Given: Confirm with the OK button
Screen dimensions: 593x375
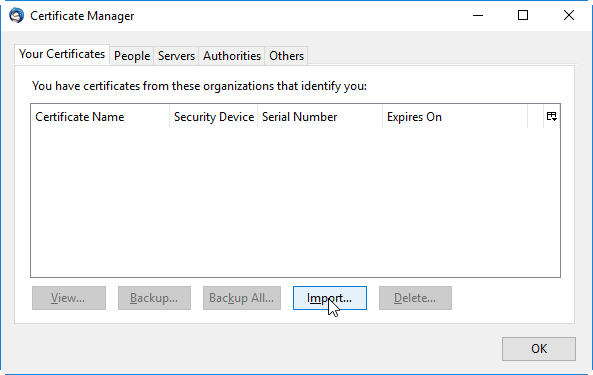Looking at the screenshot, I should pyautogui.click(x=539, y=349).
